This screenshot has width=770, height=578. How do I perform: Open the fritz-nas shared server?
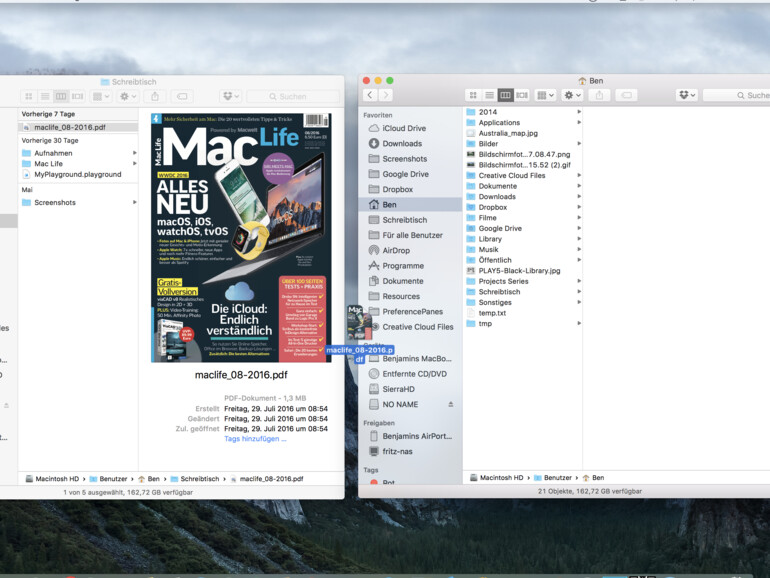(x=396, y=451)
